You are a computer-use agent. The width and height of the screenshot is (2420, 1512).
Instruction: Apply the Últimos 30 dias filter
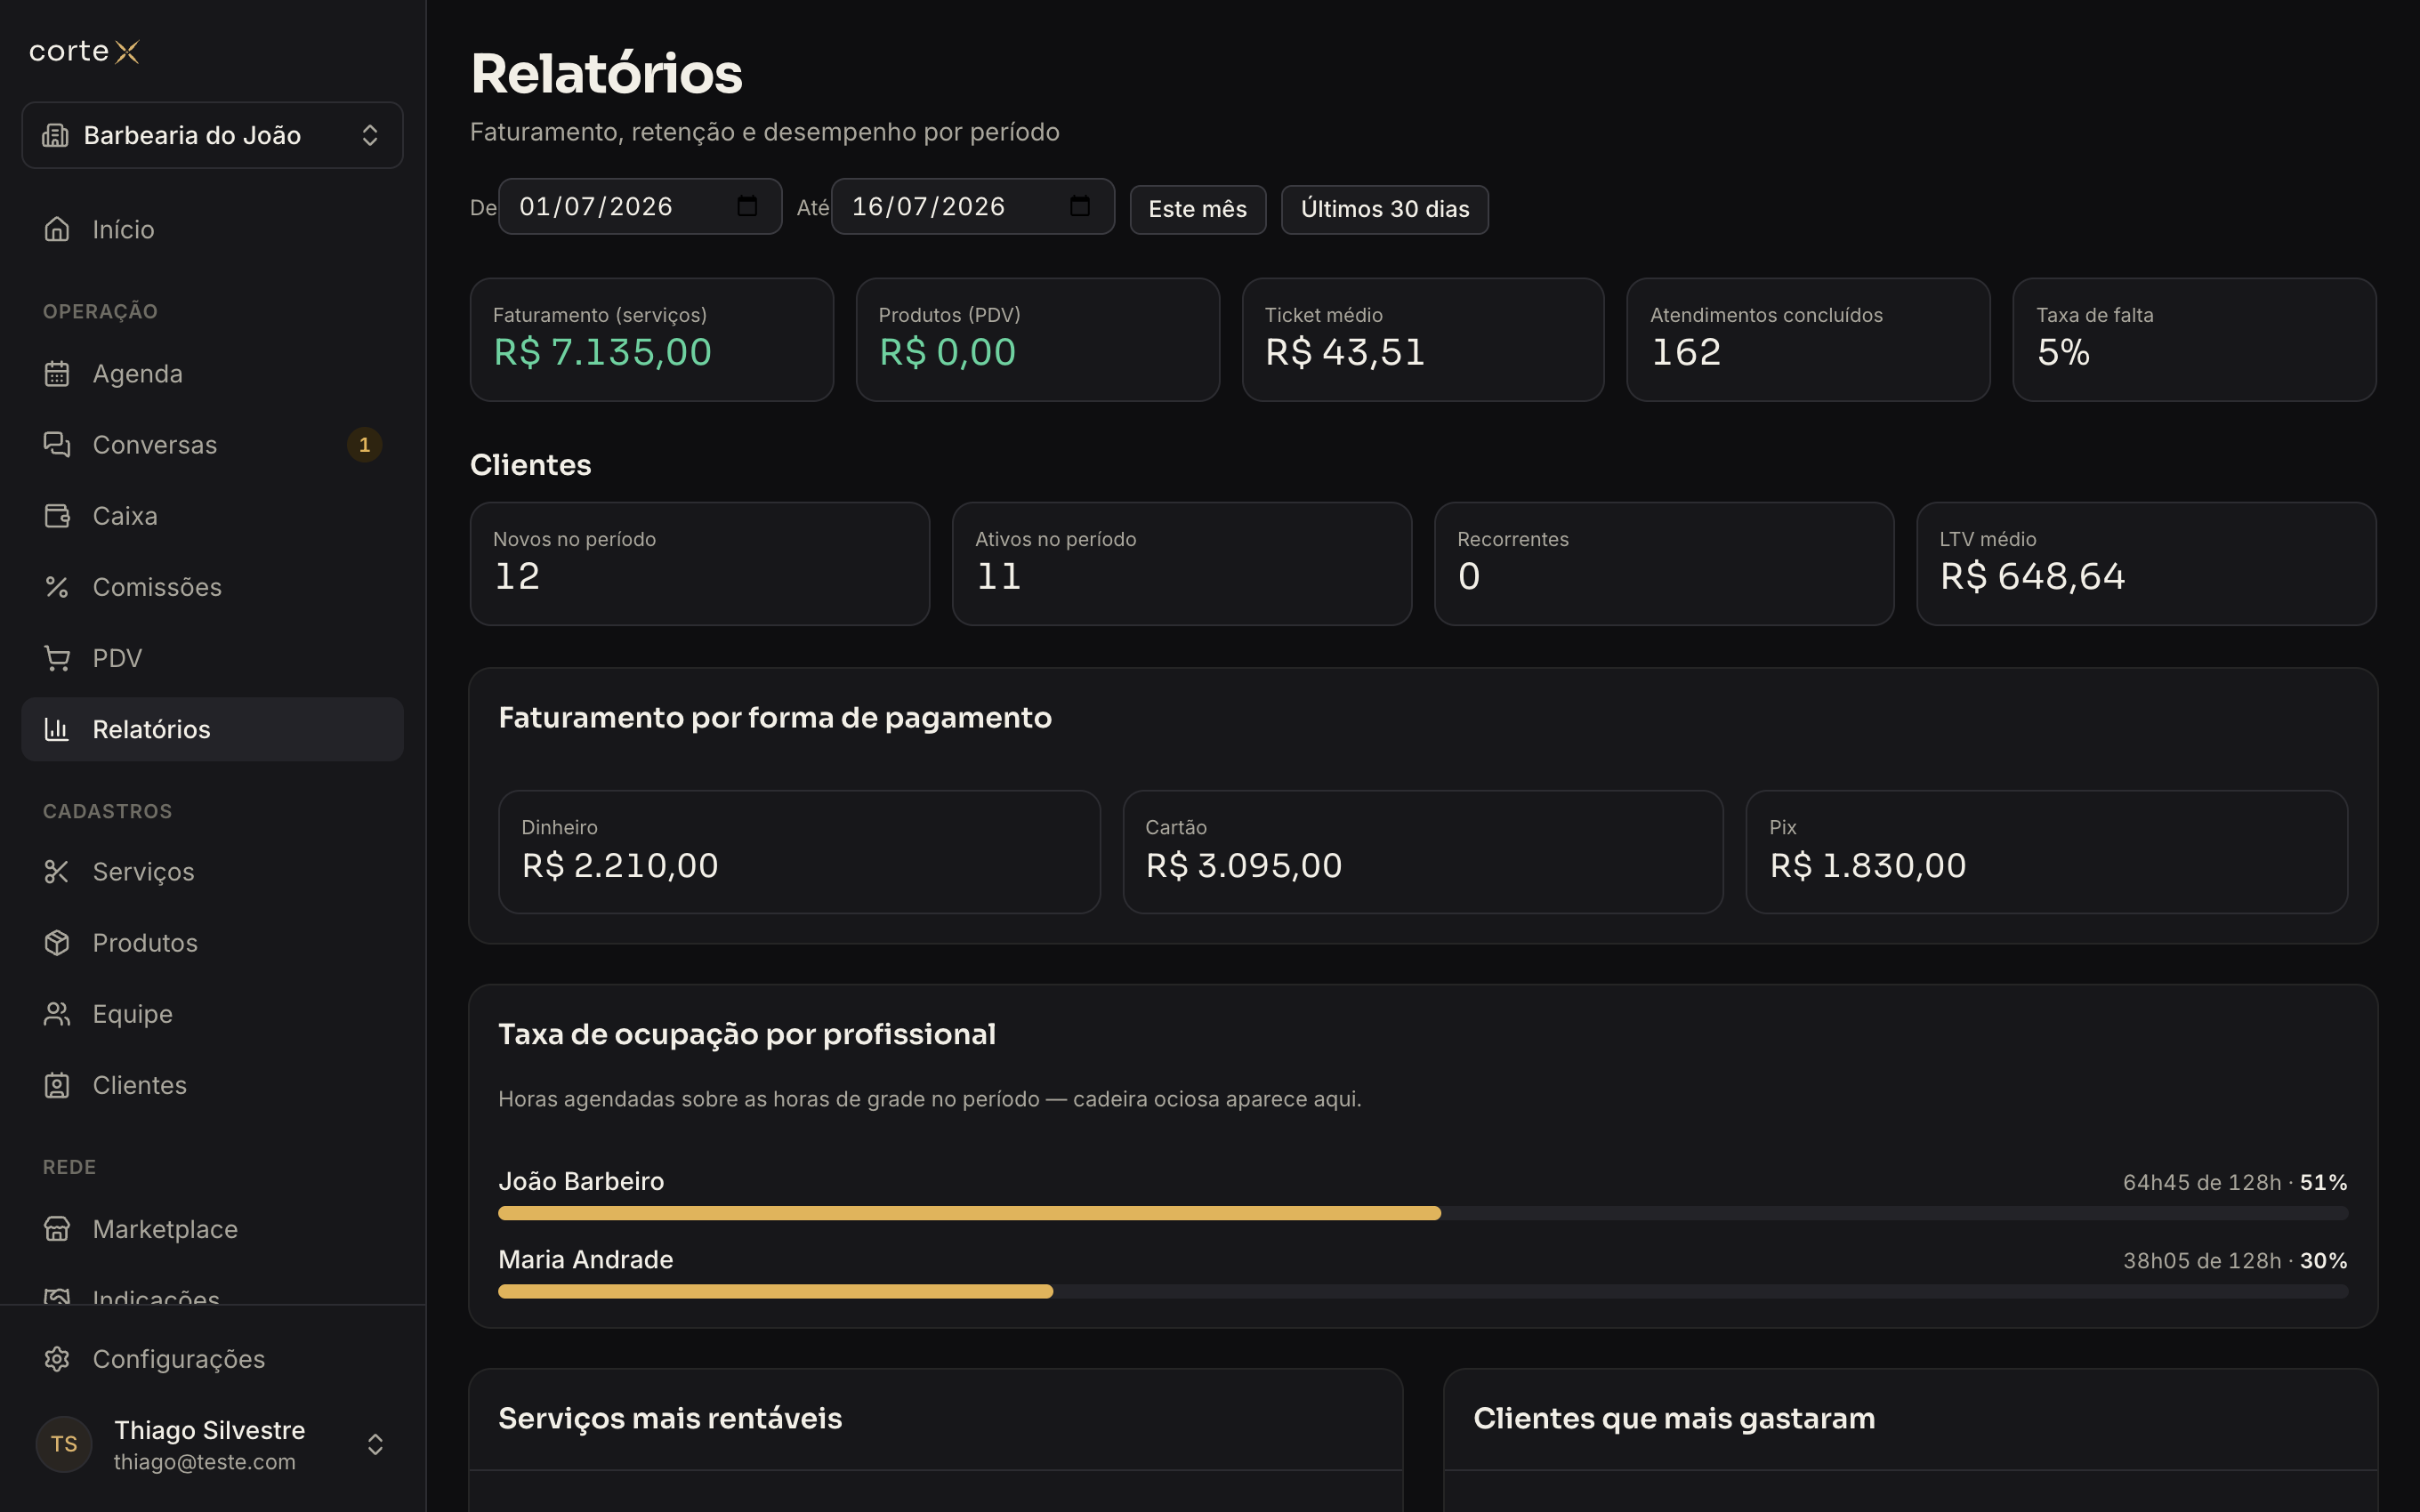[x=1384, y=209]
